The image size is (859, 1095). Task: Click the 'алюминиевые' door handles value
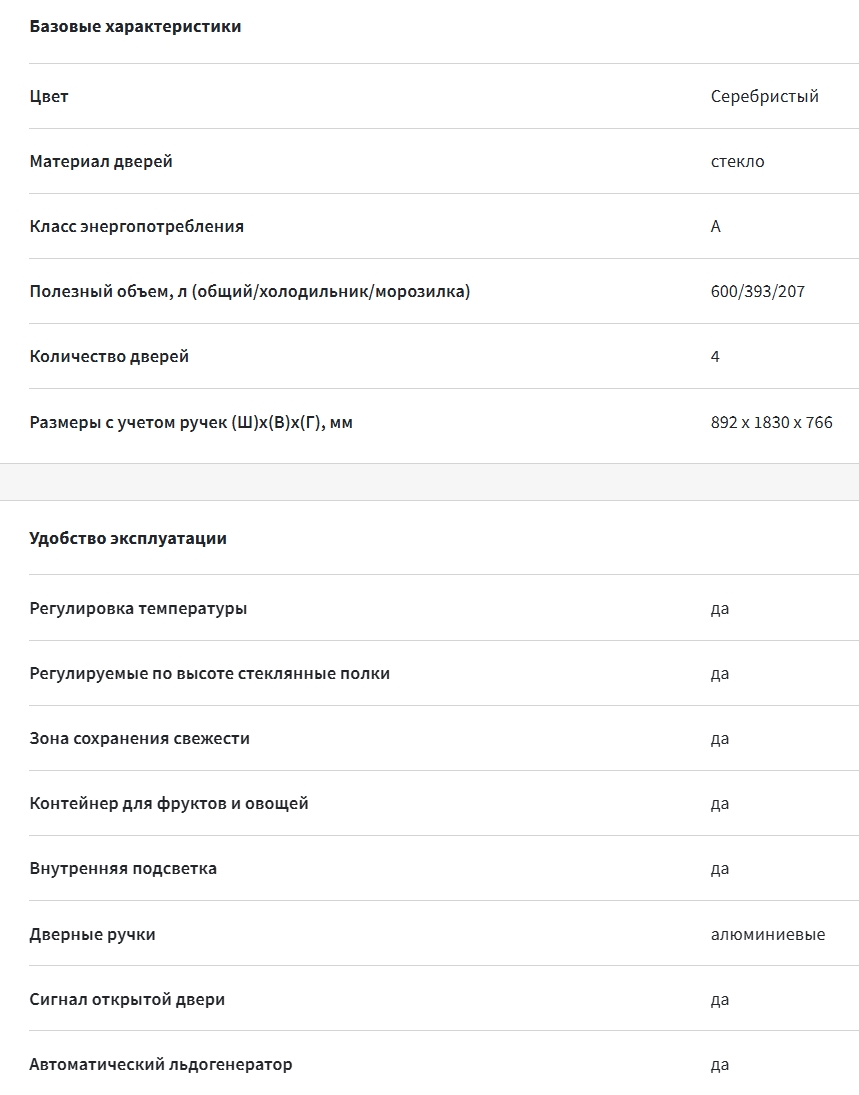point(768,934)
